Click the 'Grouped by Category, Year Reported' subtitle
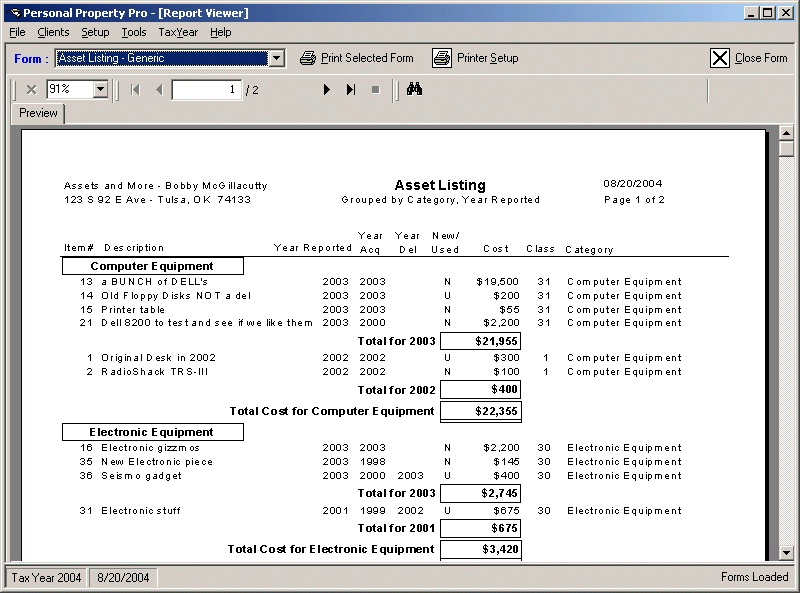Image resolution: width=800 pixels, height=593 pixels. 440,200
